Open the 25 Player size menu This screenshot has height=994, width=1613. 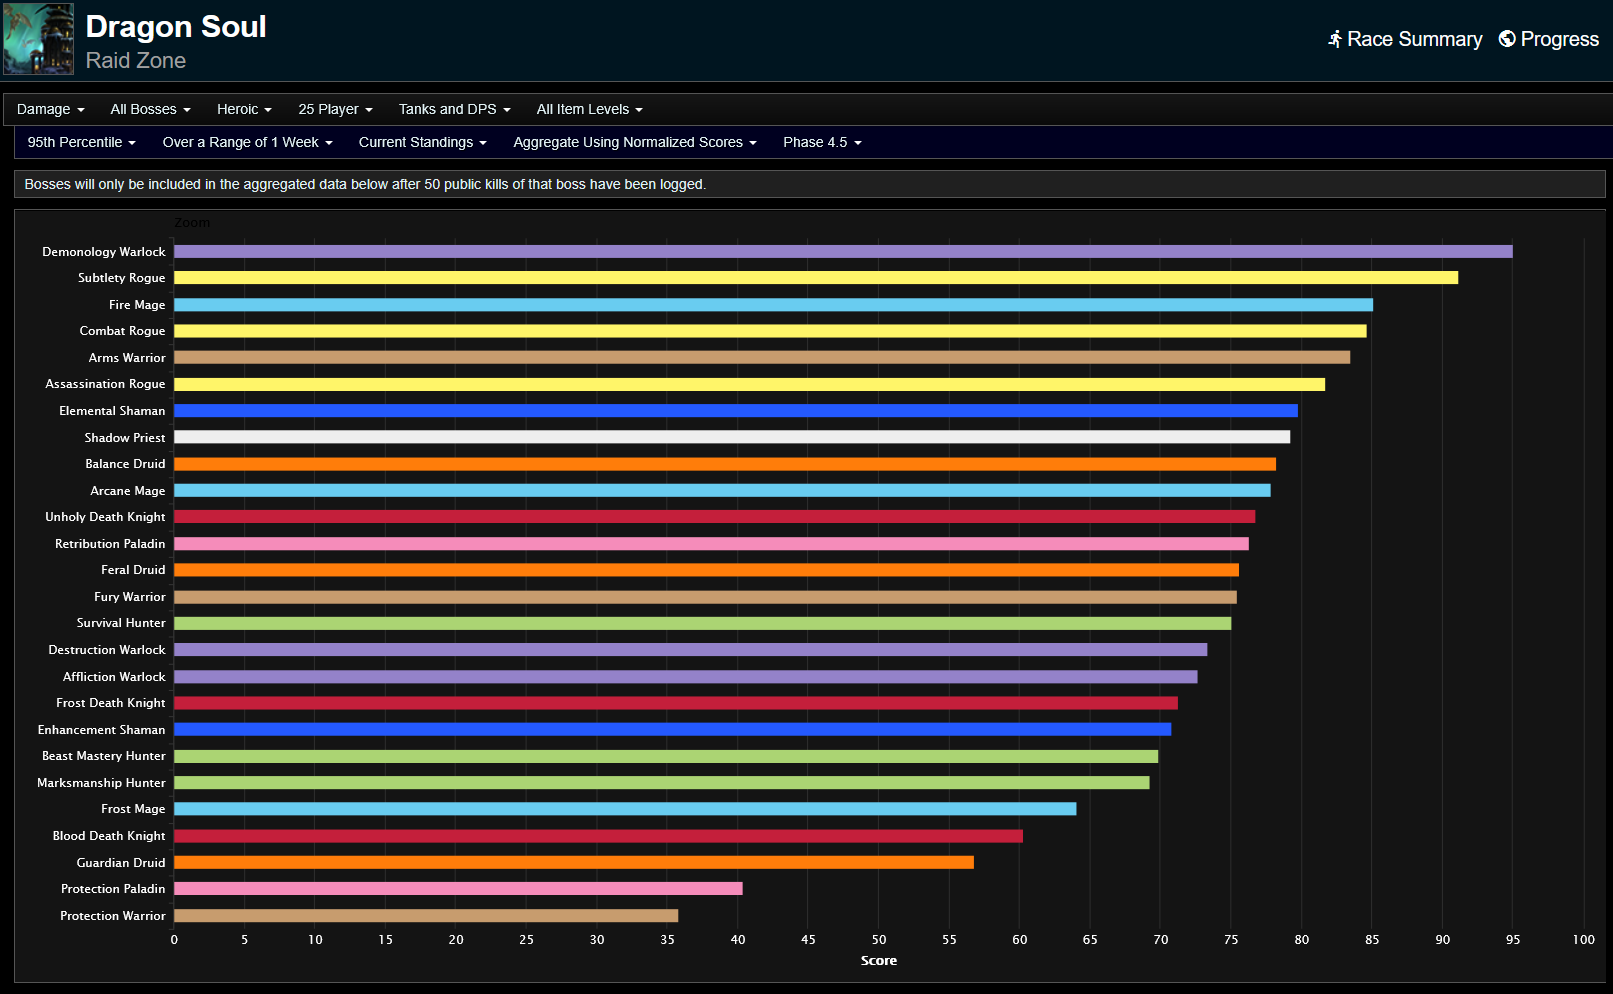pyautogui.click(x=335, y=109)
